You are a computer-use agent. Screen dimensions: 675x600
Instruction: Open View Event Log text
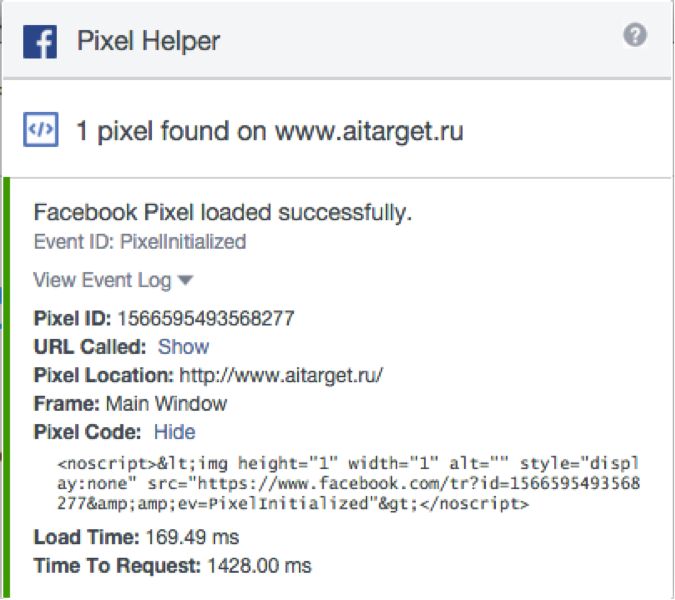102,280
